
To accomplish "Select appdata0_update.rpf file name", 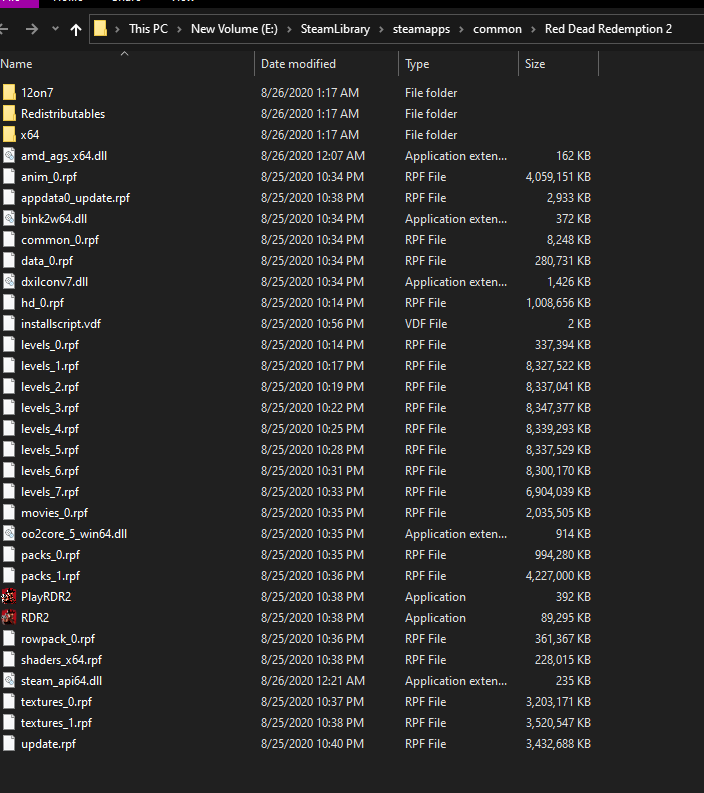I will point(75,198).
